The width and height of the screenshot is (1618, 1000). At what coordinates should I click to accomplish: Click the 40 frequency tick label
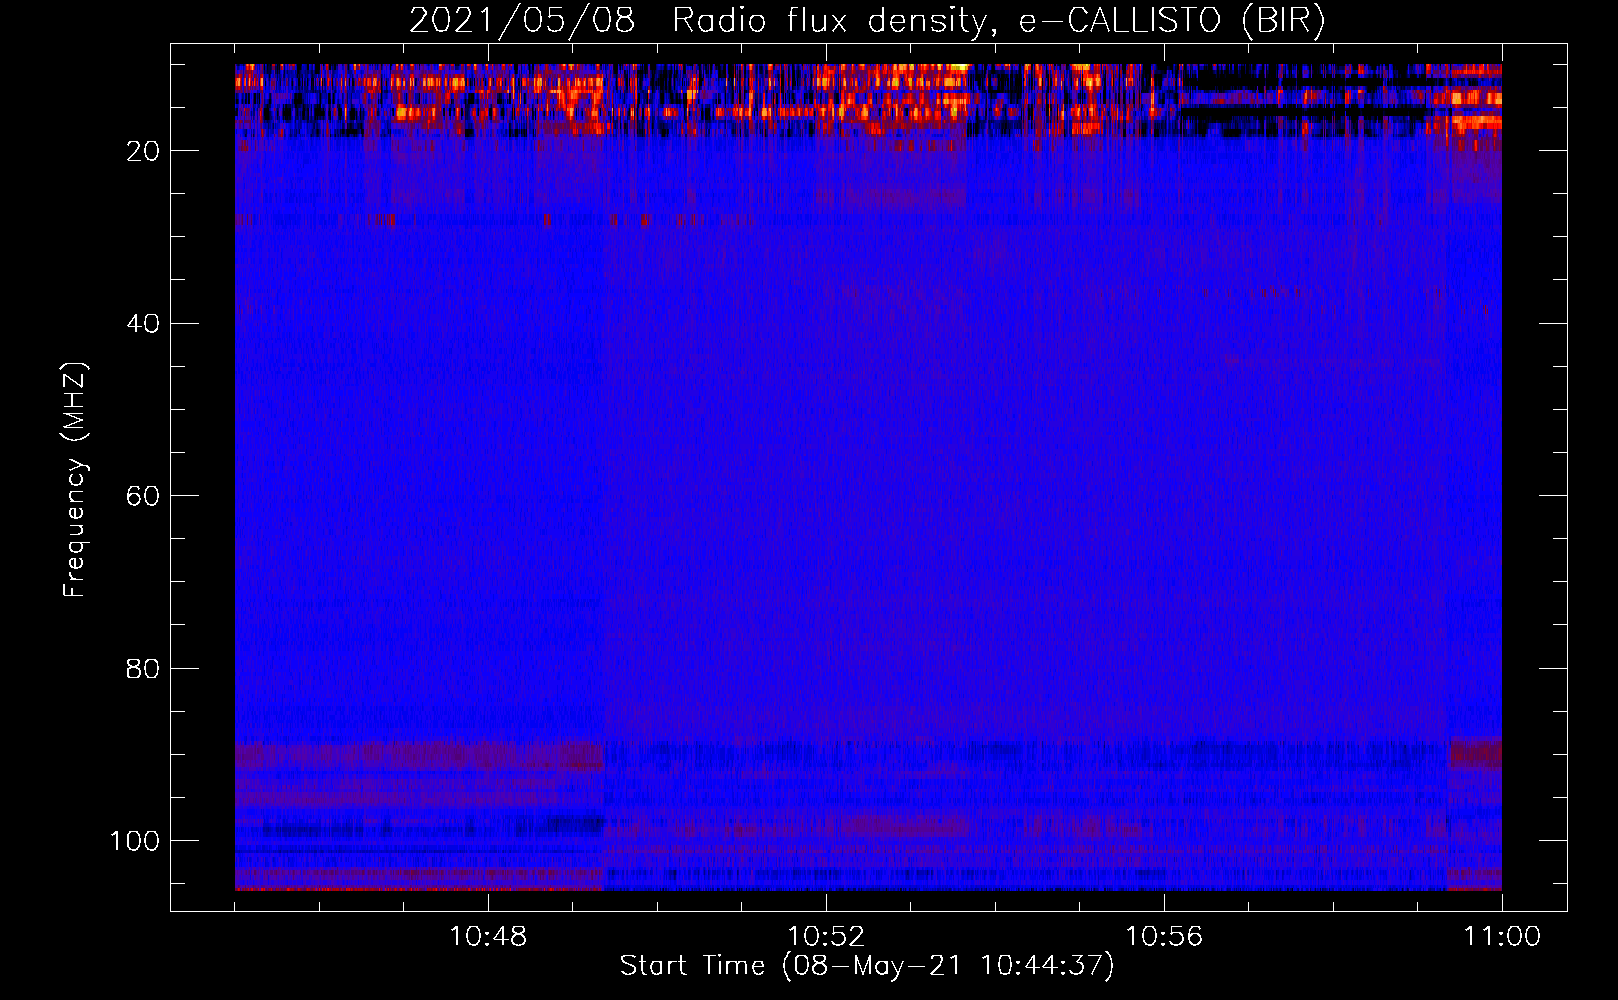point(144,323)
